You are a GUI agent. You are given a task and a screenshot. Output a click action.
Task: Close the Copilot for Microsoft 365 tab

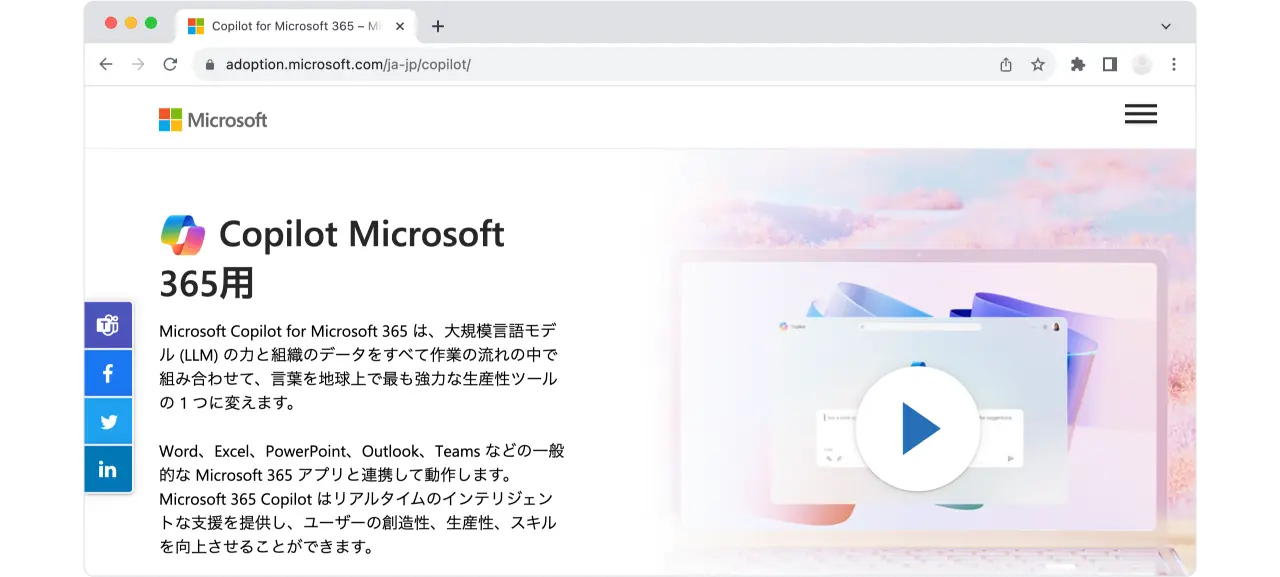[400, 26]
